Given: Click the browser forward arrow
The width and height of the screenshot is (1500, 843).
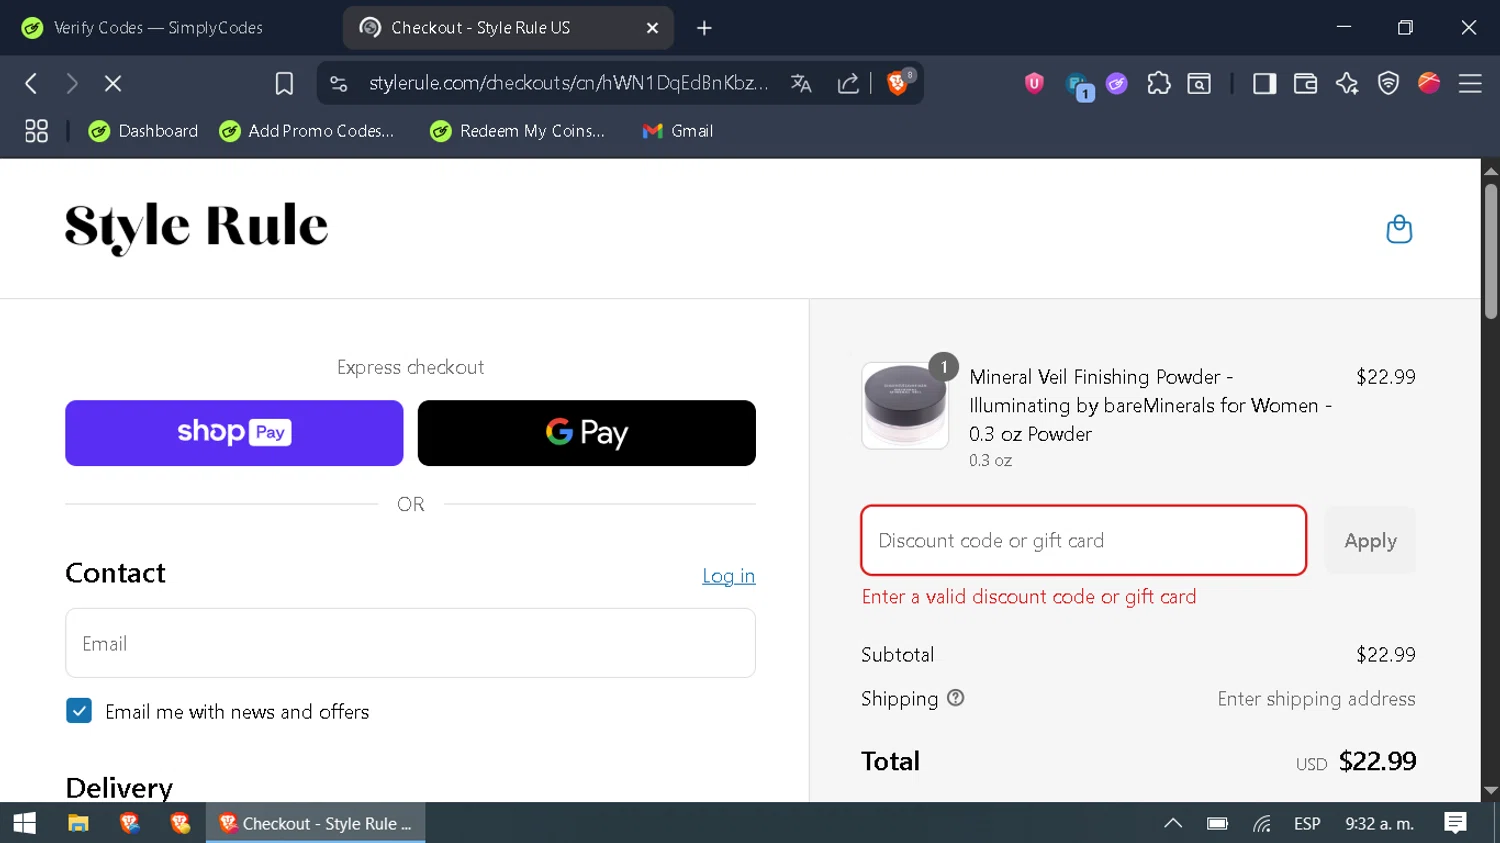Looking at the screenshot, I should (x=72, y=84).
